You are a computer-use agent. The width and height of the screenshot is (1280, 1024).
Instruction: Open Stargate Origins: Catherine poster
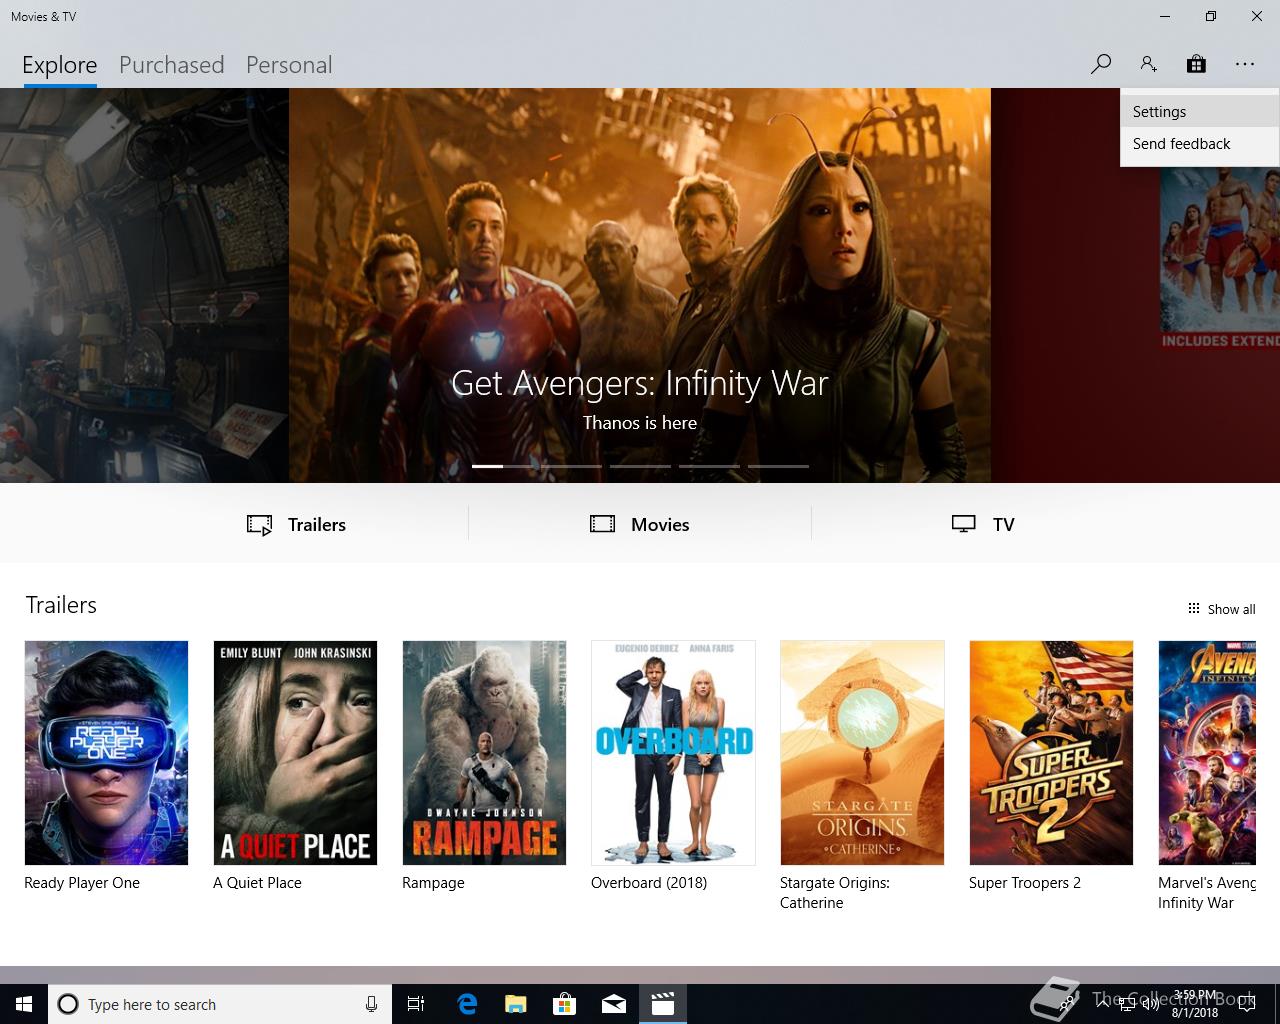point(862,753)
